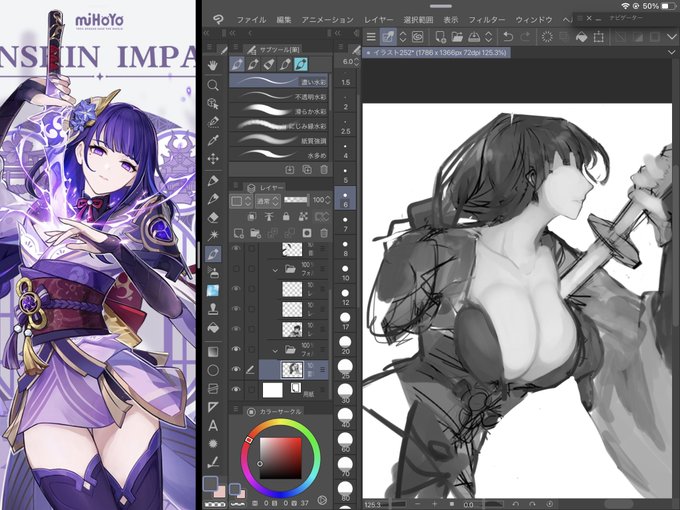Hide the selected sketch layer eye icon

[x=236, y=369]
